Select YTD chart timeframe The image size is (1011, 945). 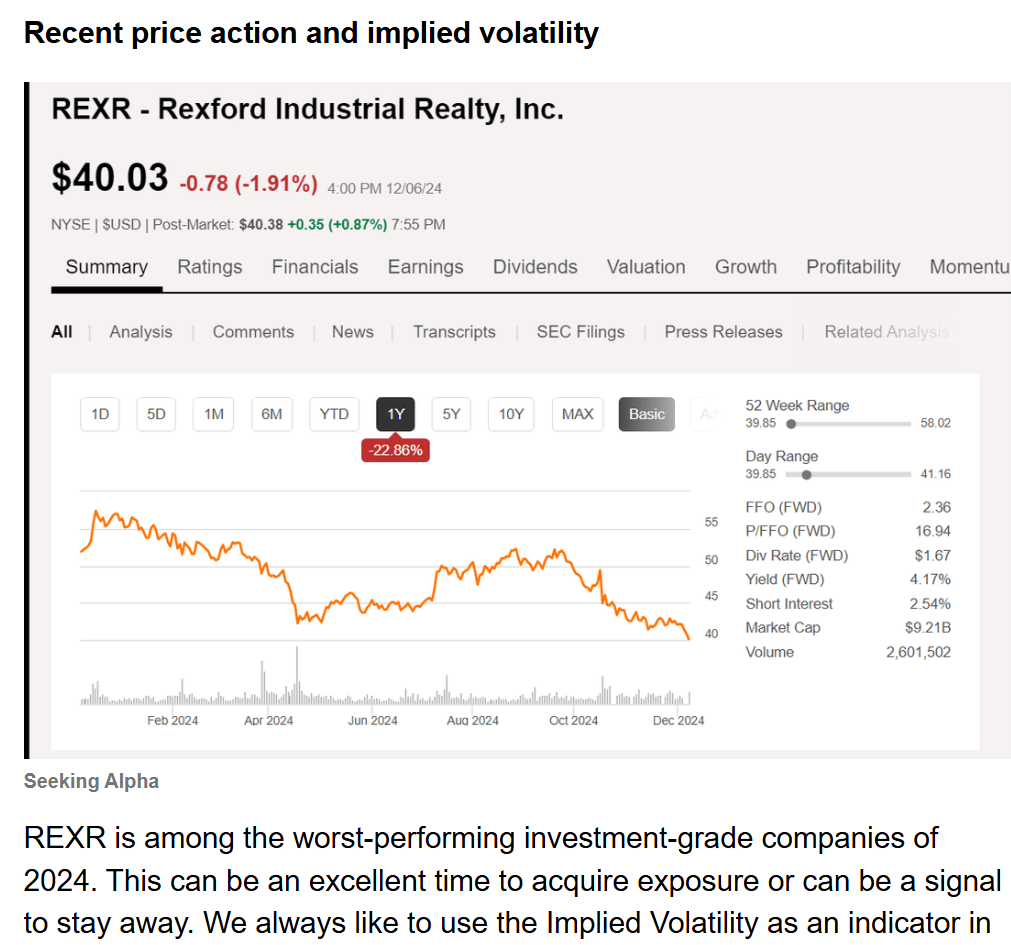click(334, 414)
